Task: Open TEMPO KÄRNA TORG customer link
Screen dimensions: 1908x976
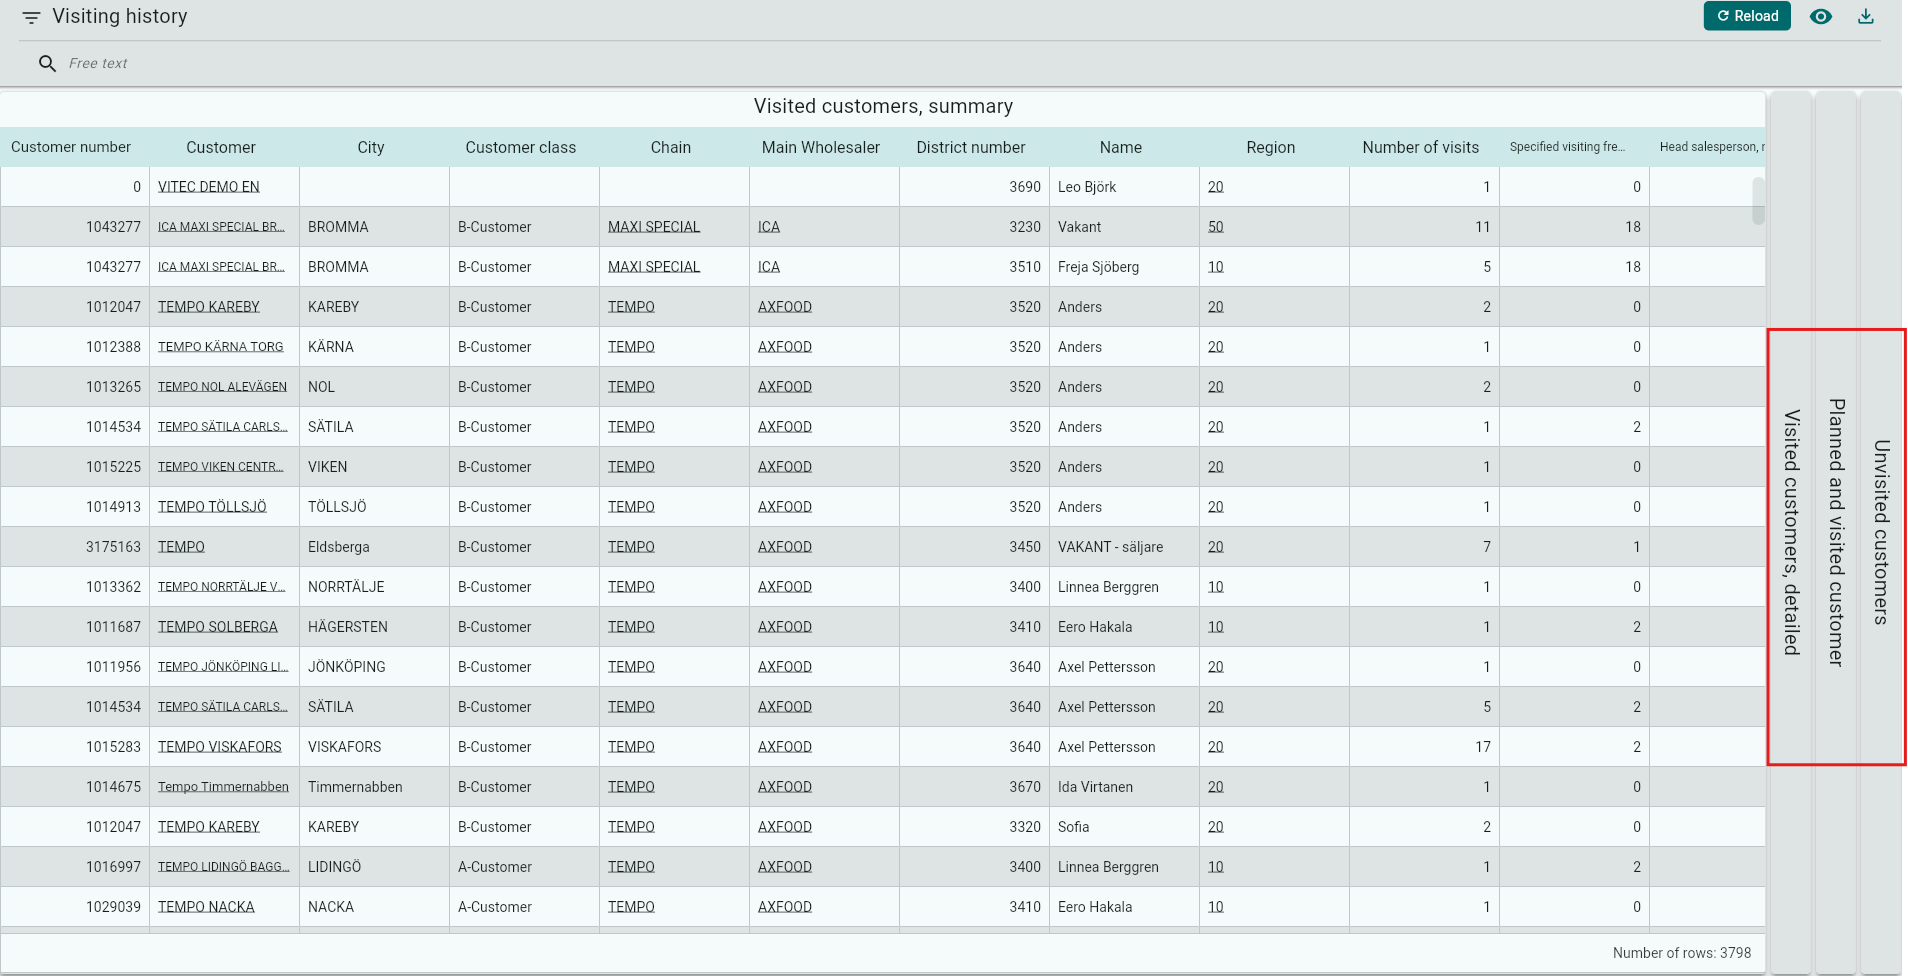Action: point(221,347)
